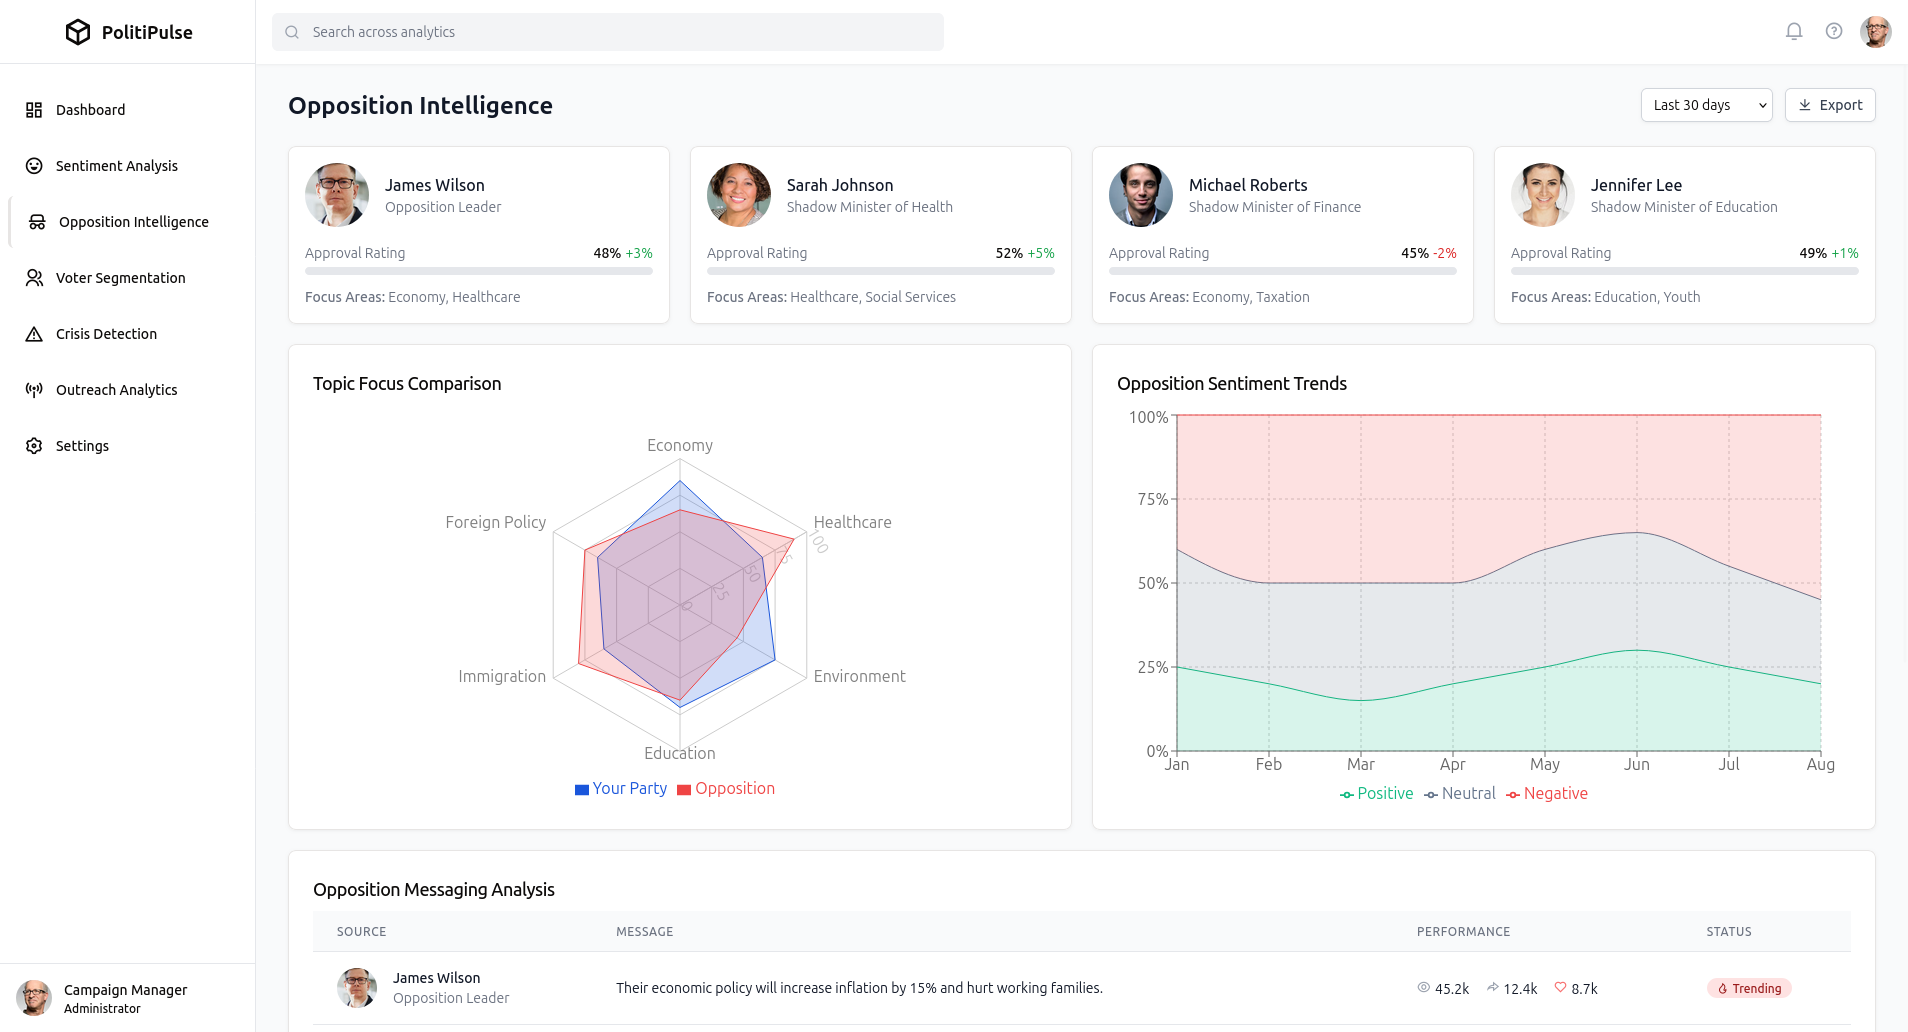Click the shares arrow icon next to 12.4k

click(1493, 987)
